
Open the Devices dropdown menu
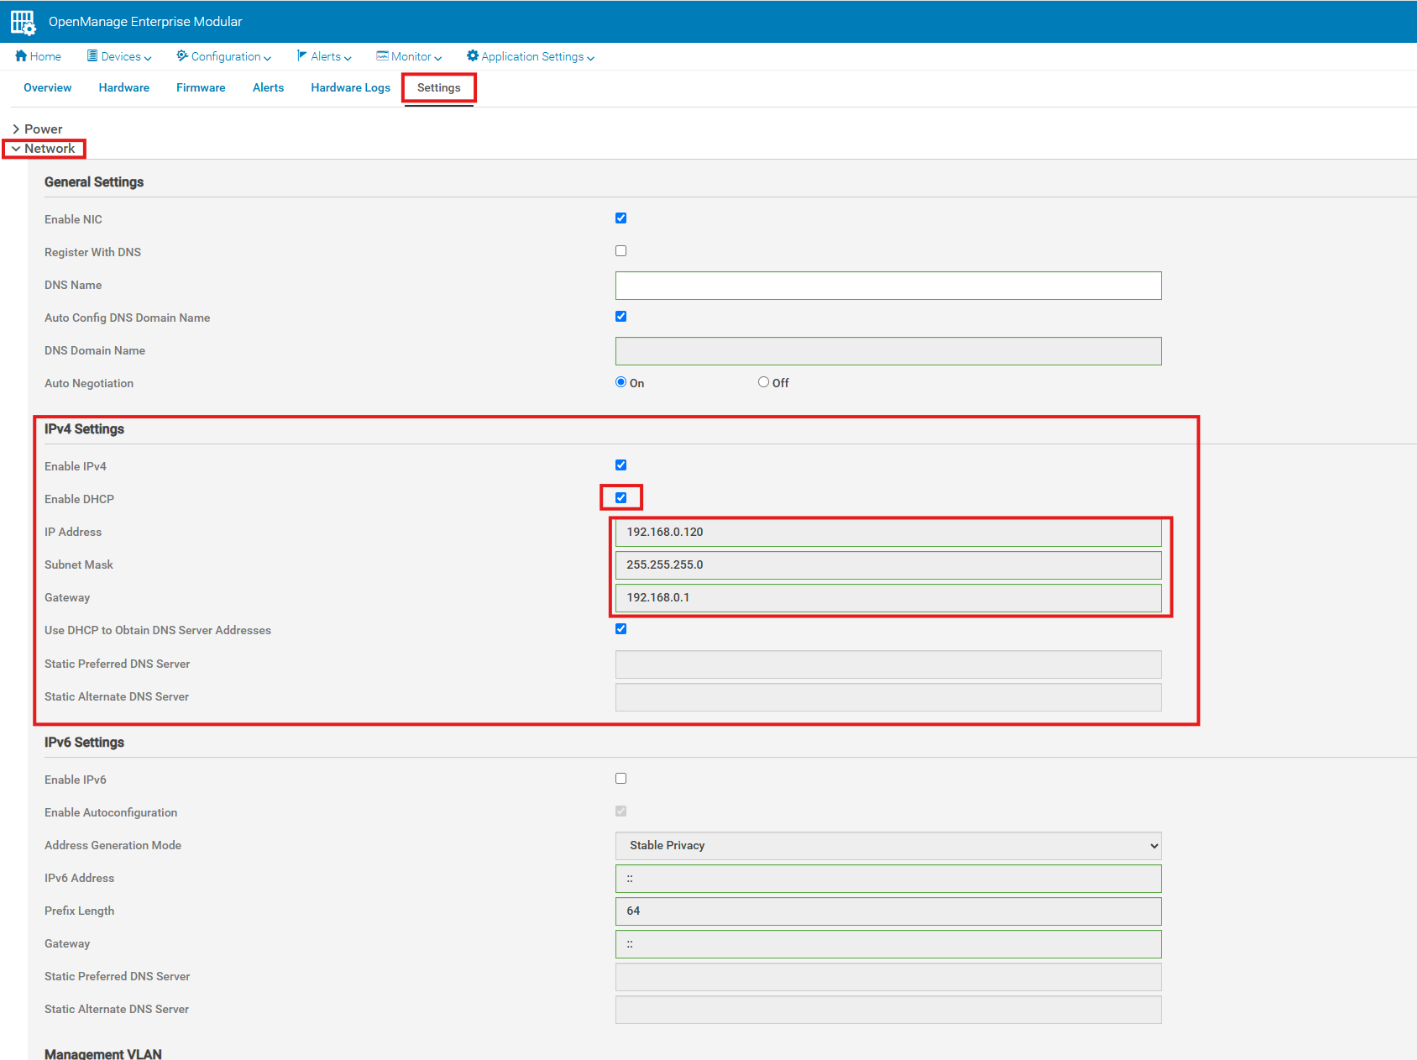click(119, 57)
